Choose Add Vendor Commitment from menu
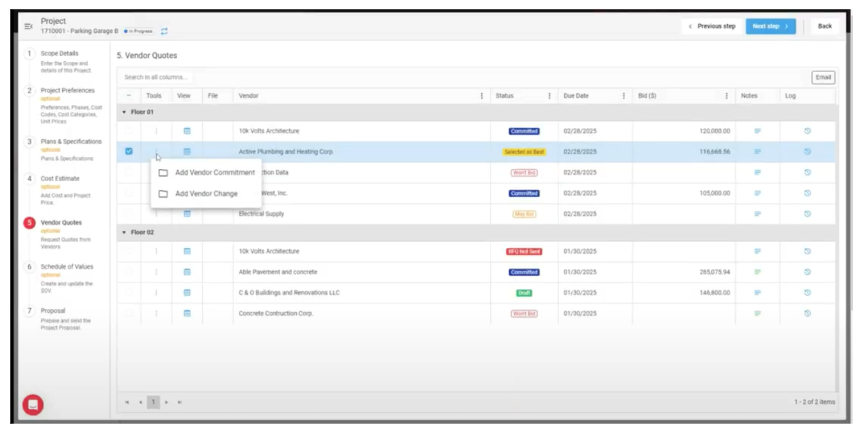The image size is (864, 433). pyautogui.click(x=214, y=172)
